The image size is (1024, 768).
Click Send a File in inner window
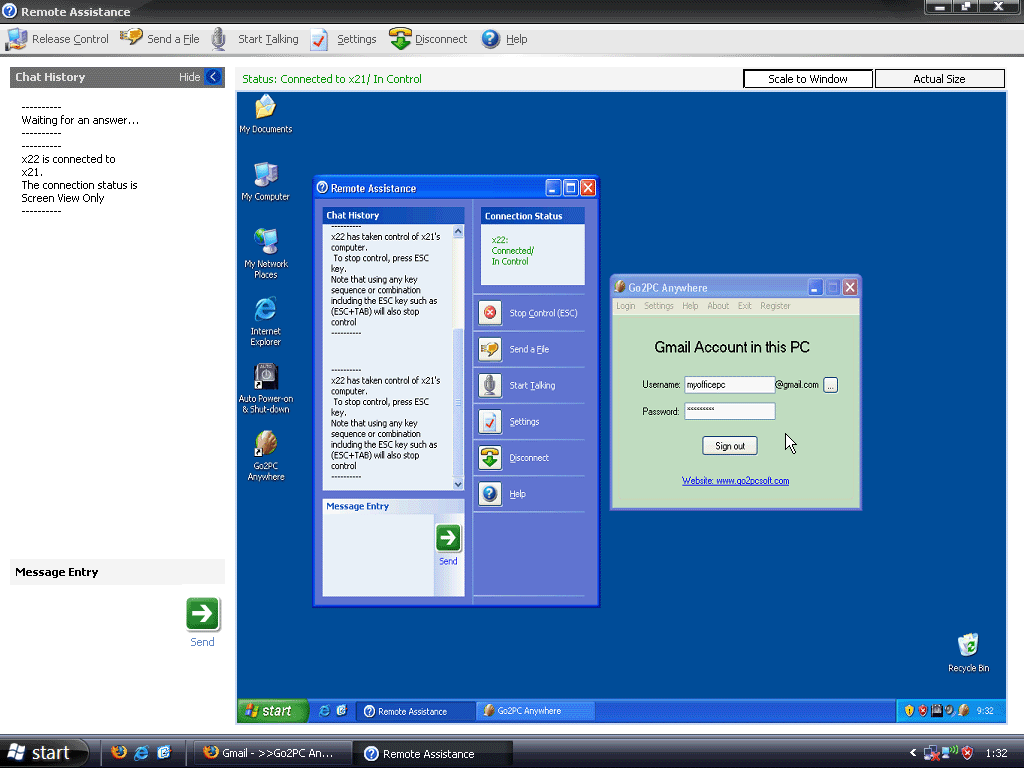point(514,349)
